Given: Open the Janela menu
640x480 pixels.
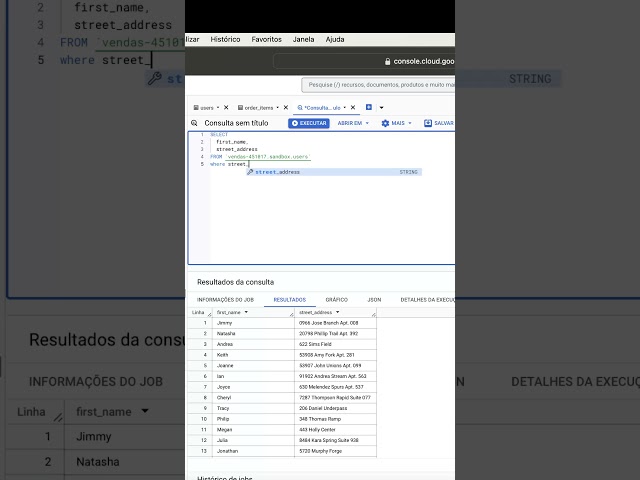Looking at the screenshot, I should (303, 40).
